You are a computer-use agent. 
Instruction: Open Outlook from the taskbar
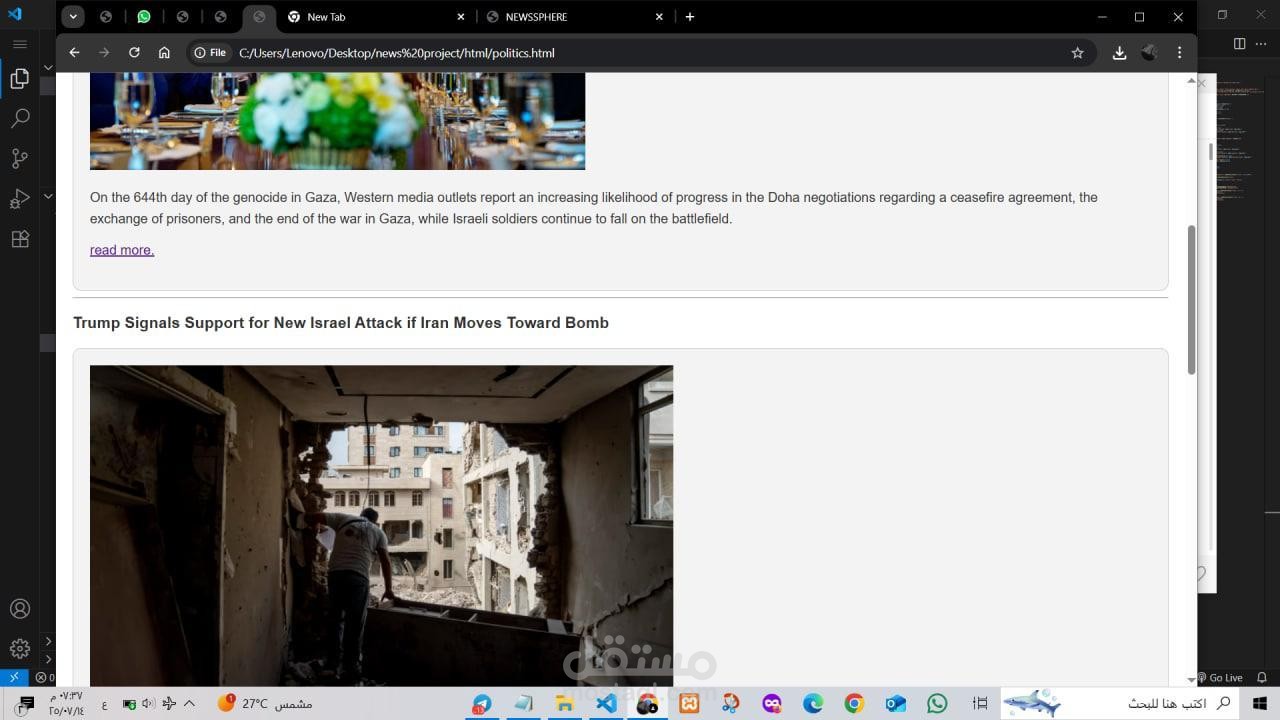(x=896, y=704)
